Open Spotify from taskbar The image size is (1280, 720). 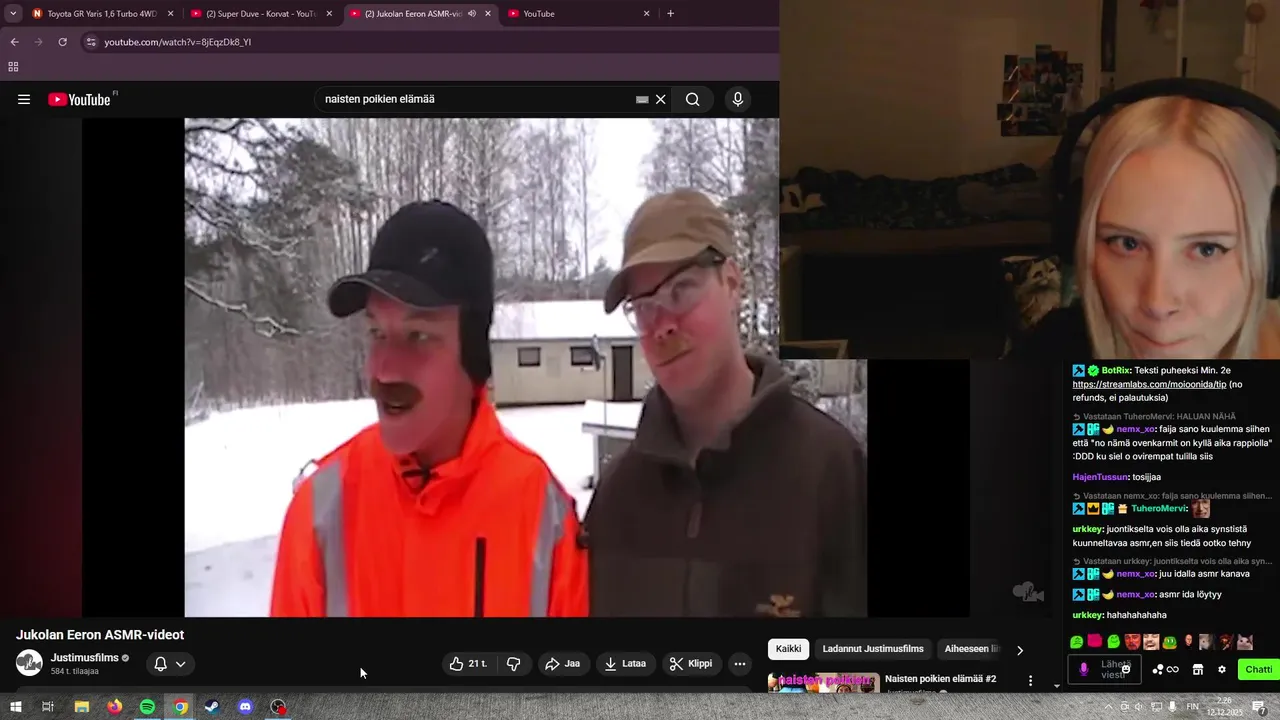pos(147,707)
